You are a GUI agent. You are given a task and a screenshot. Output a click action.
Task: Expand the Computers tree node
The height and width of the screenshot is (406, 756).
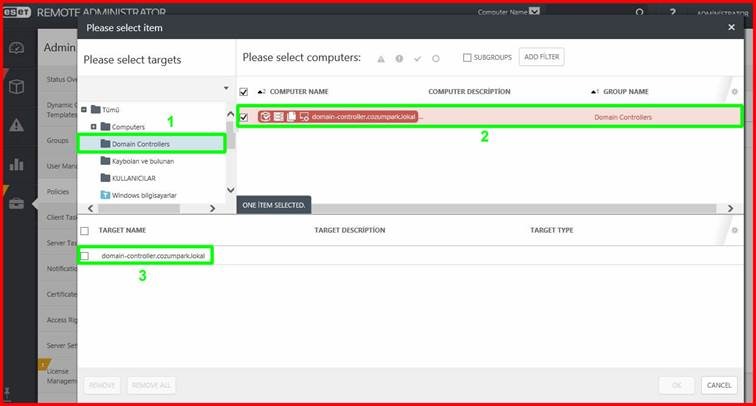coord(94,126)
